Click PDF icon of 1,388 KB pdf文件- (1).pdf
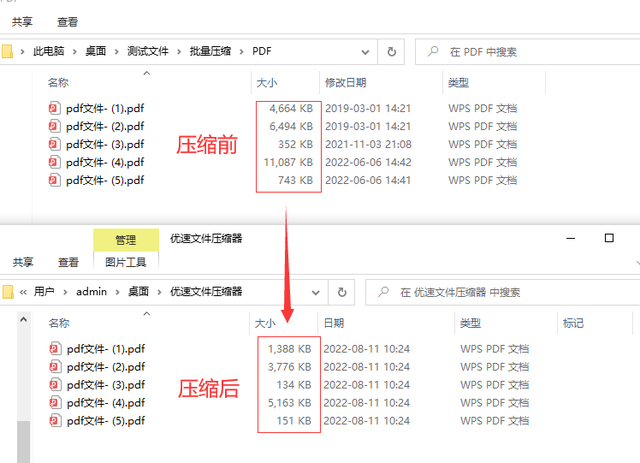This screenshot has height=463, width=640. coord(55,349)
